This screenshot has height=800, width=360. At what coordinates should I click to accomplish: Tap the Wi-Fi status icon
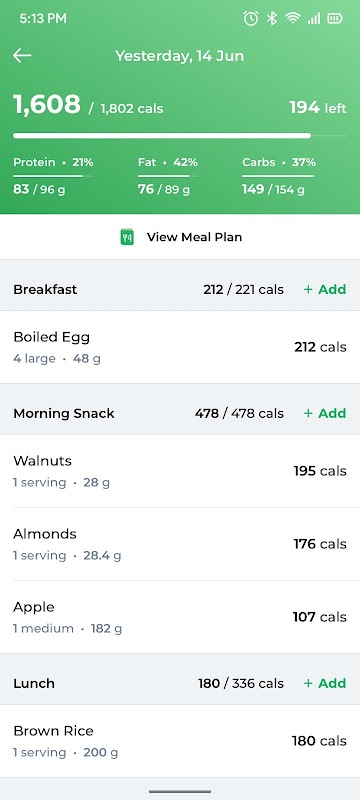(x=293, y=19)
